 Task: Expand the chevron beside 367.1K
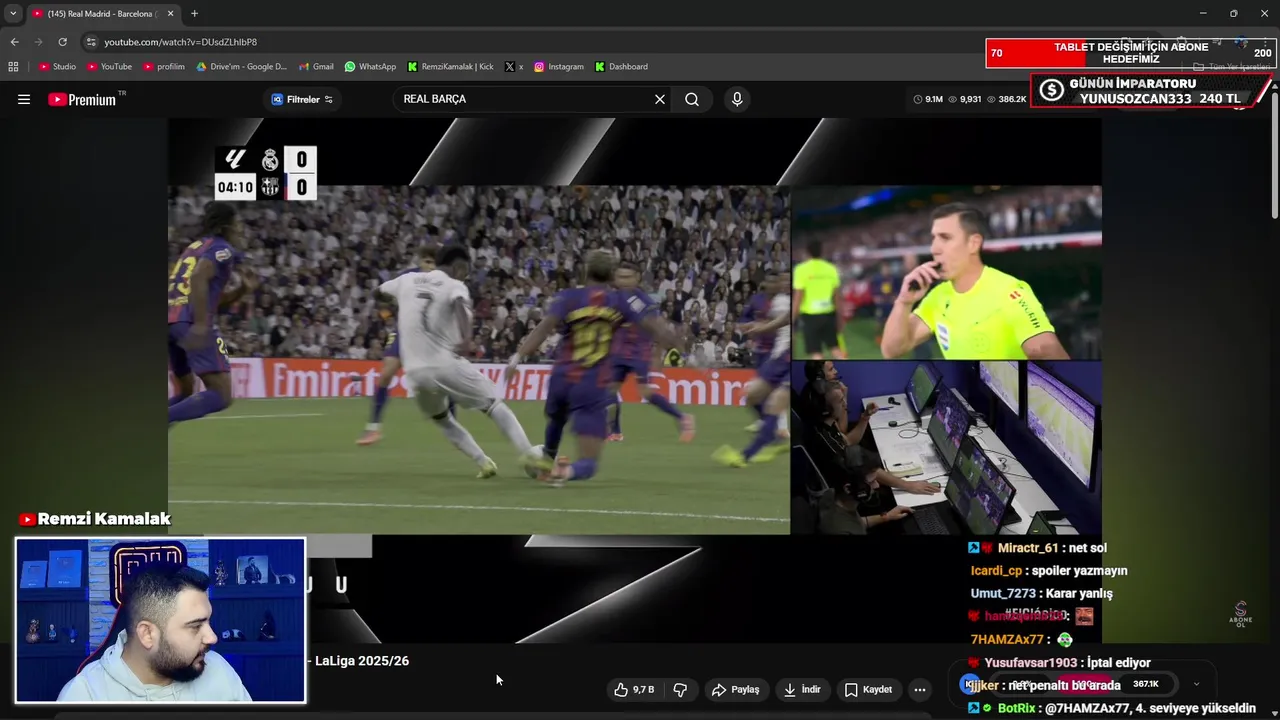point(1196,685)
